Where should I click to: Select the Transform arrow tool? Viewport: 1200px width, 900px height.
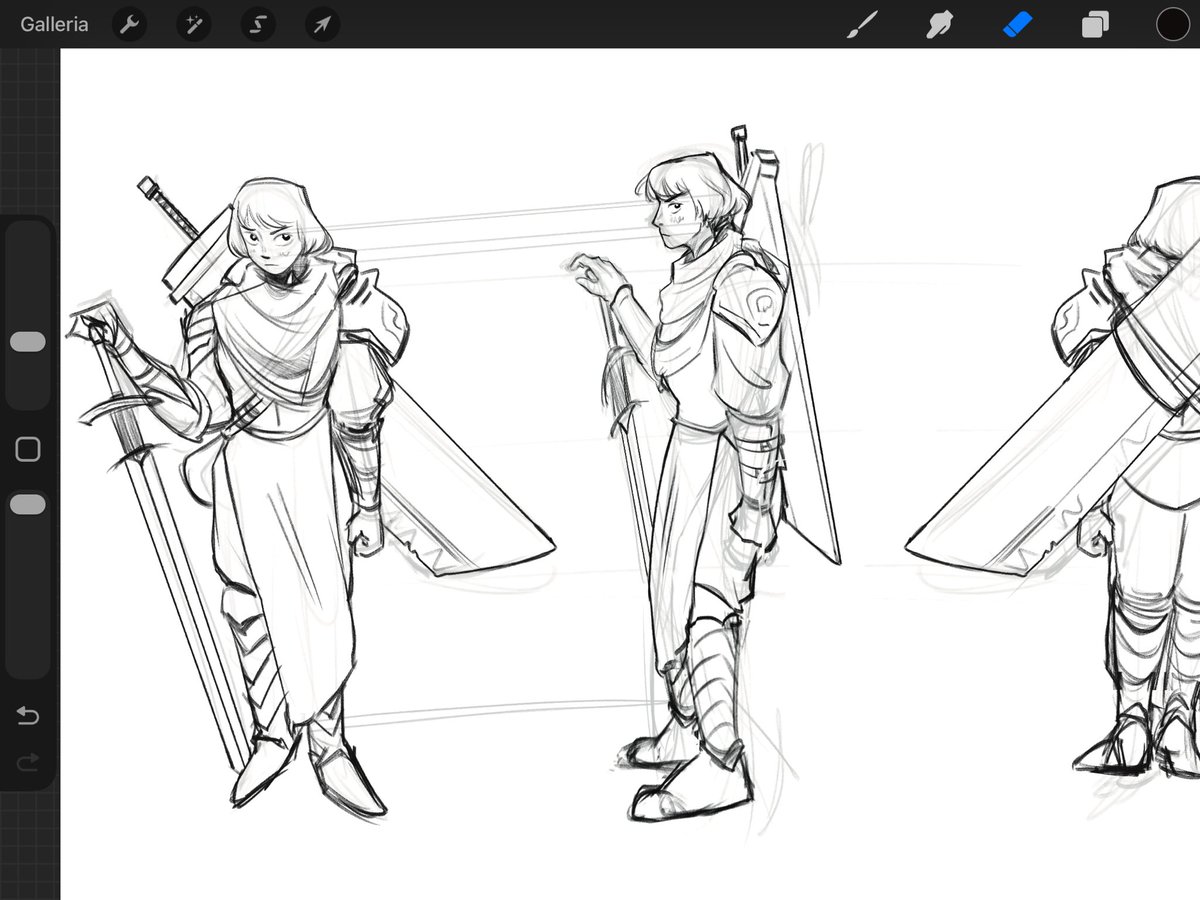tap(321, 24)
